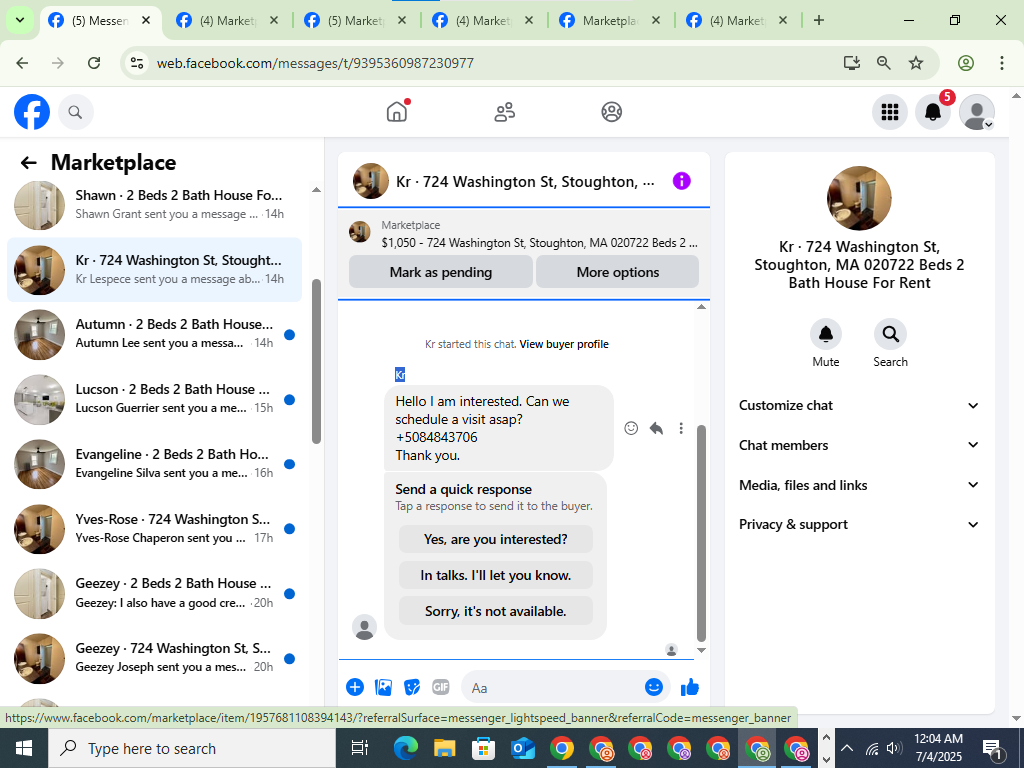Reload the page
The height and width of the screenshot is (768, 1024).
[94, 63]
